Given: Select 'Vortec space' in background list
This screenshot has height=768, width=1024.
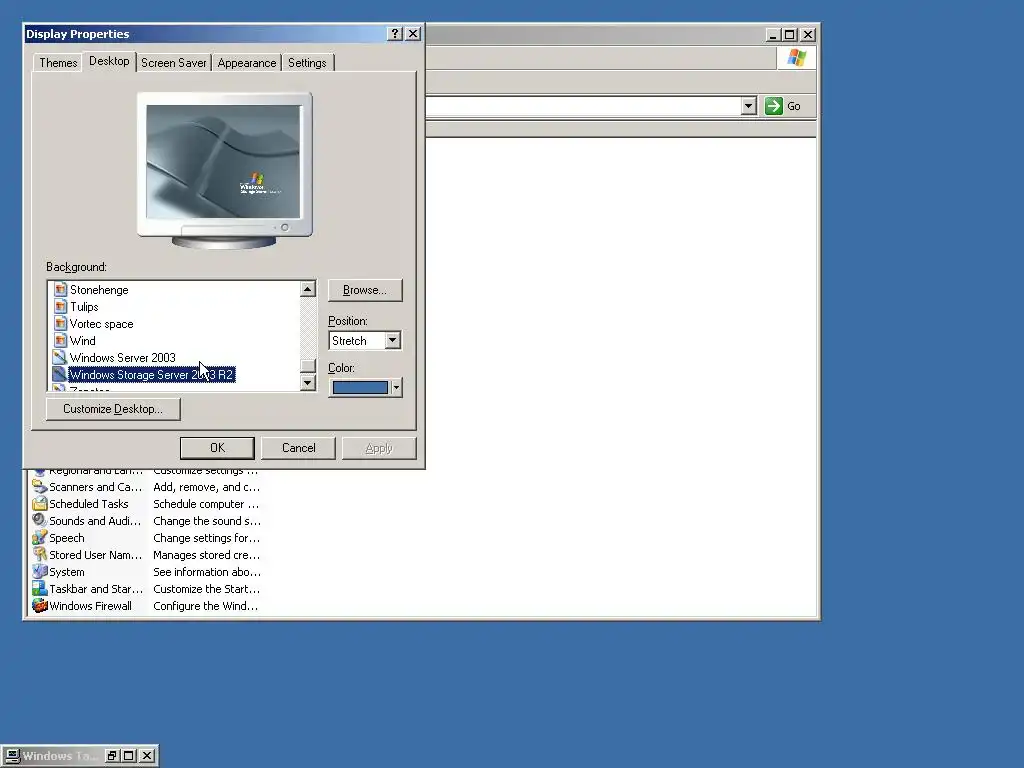Looking at the screenshot, I should (101, 324).
